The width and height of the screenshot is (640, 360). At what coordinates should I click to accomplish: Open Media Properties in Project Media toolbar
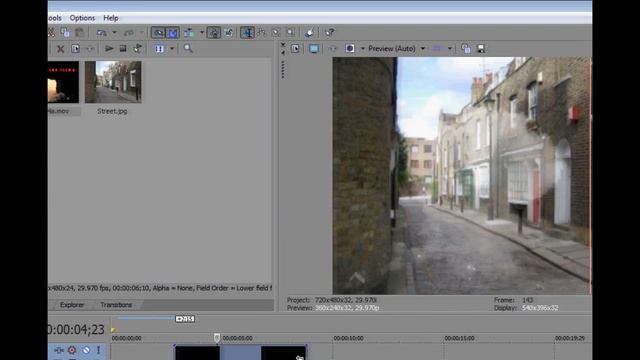[x=76, y=49]
